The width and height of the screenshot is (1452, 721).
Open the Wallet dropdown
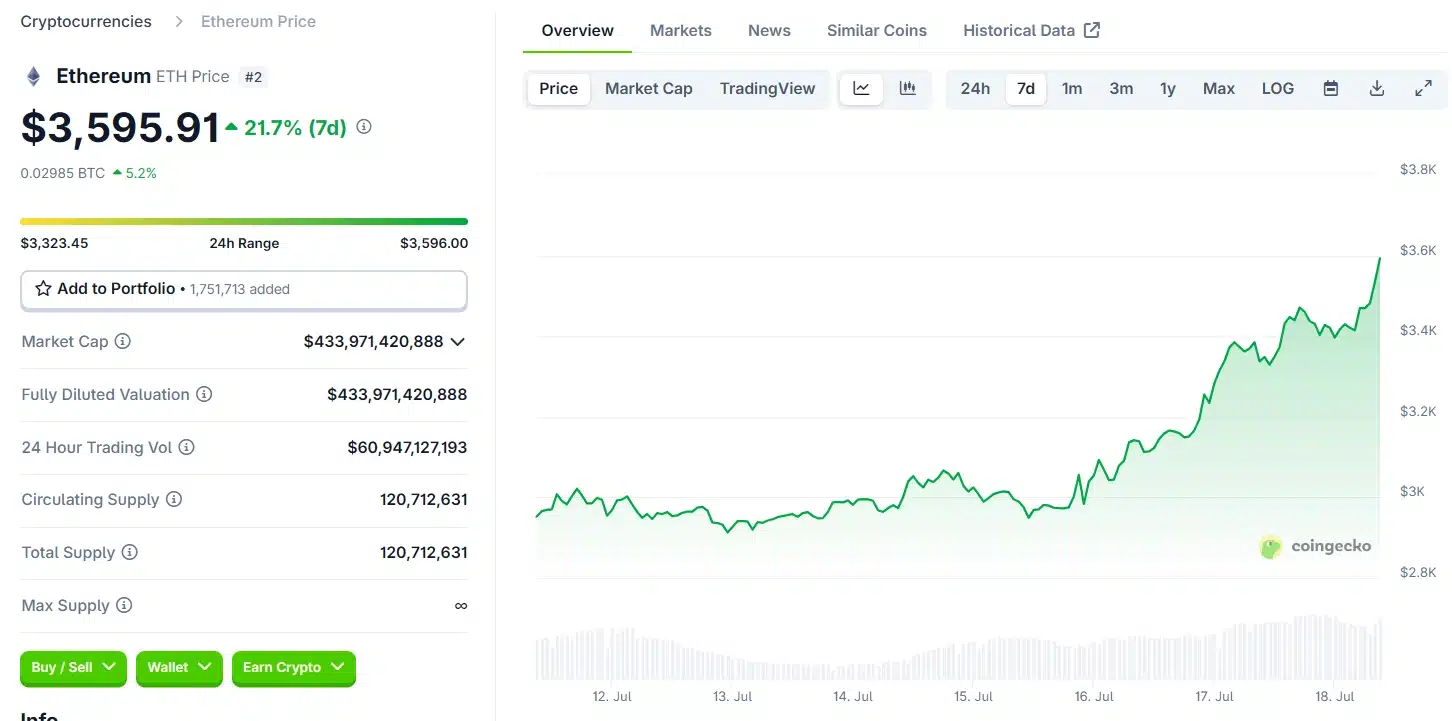[179, 668]
